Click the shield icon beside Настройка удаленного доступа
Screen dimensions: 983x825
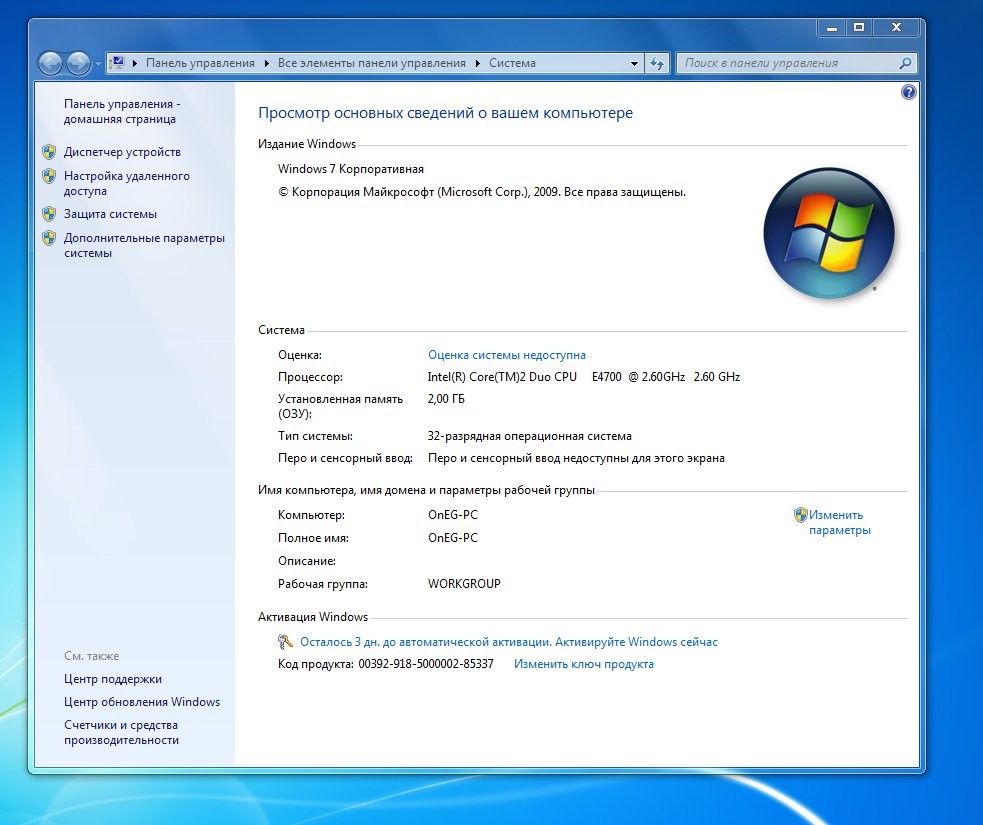49,176
